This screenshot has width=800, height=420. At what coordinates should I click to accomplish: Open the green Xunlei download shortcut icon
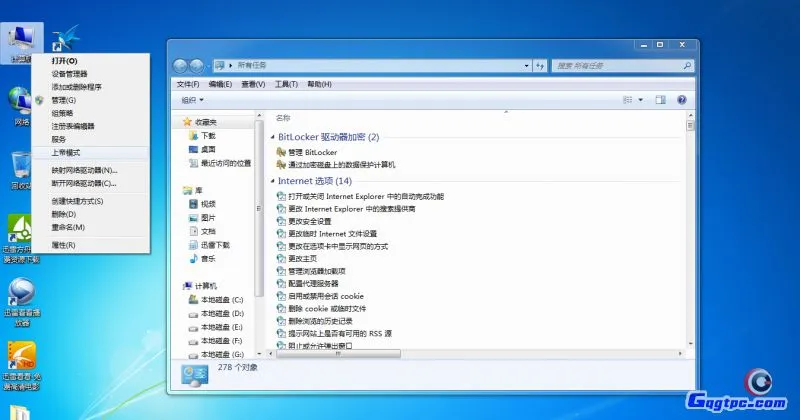(x=20, y=238)
